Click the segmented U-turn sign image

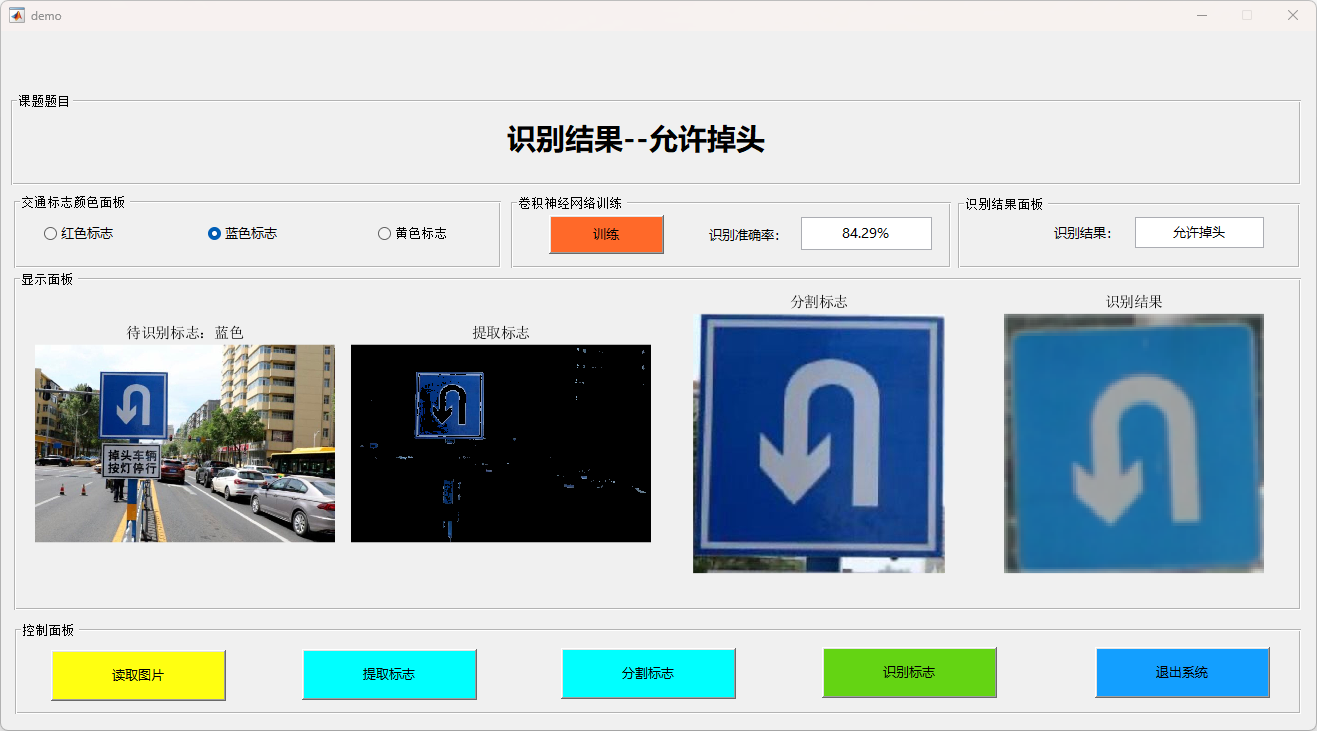pos(818,443)
